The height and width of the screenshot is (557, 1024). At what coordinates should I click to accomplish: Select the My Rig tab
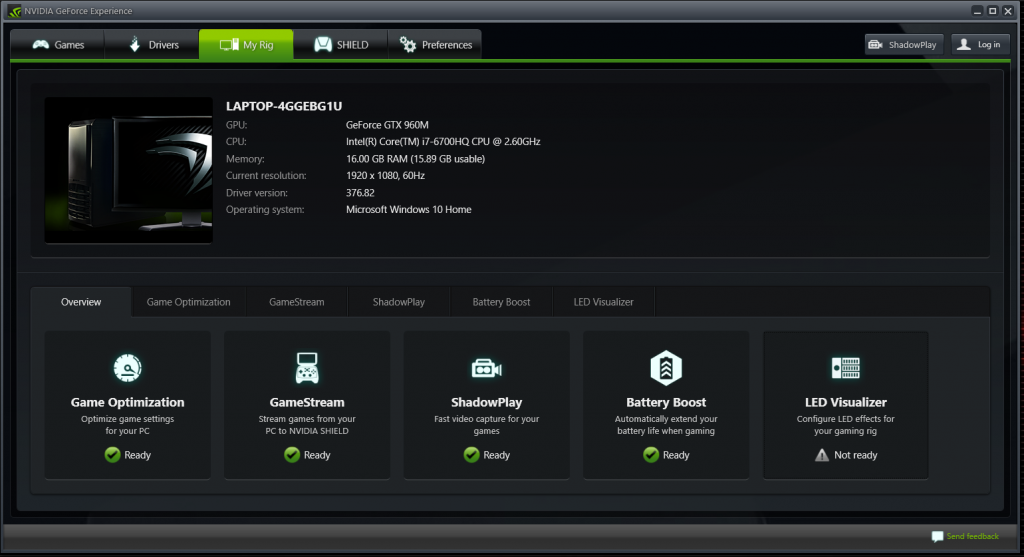pos(246,44)
